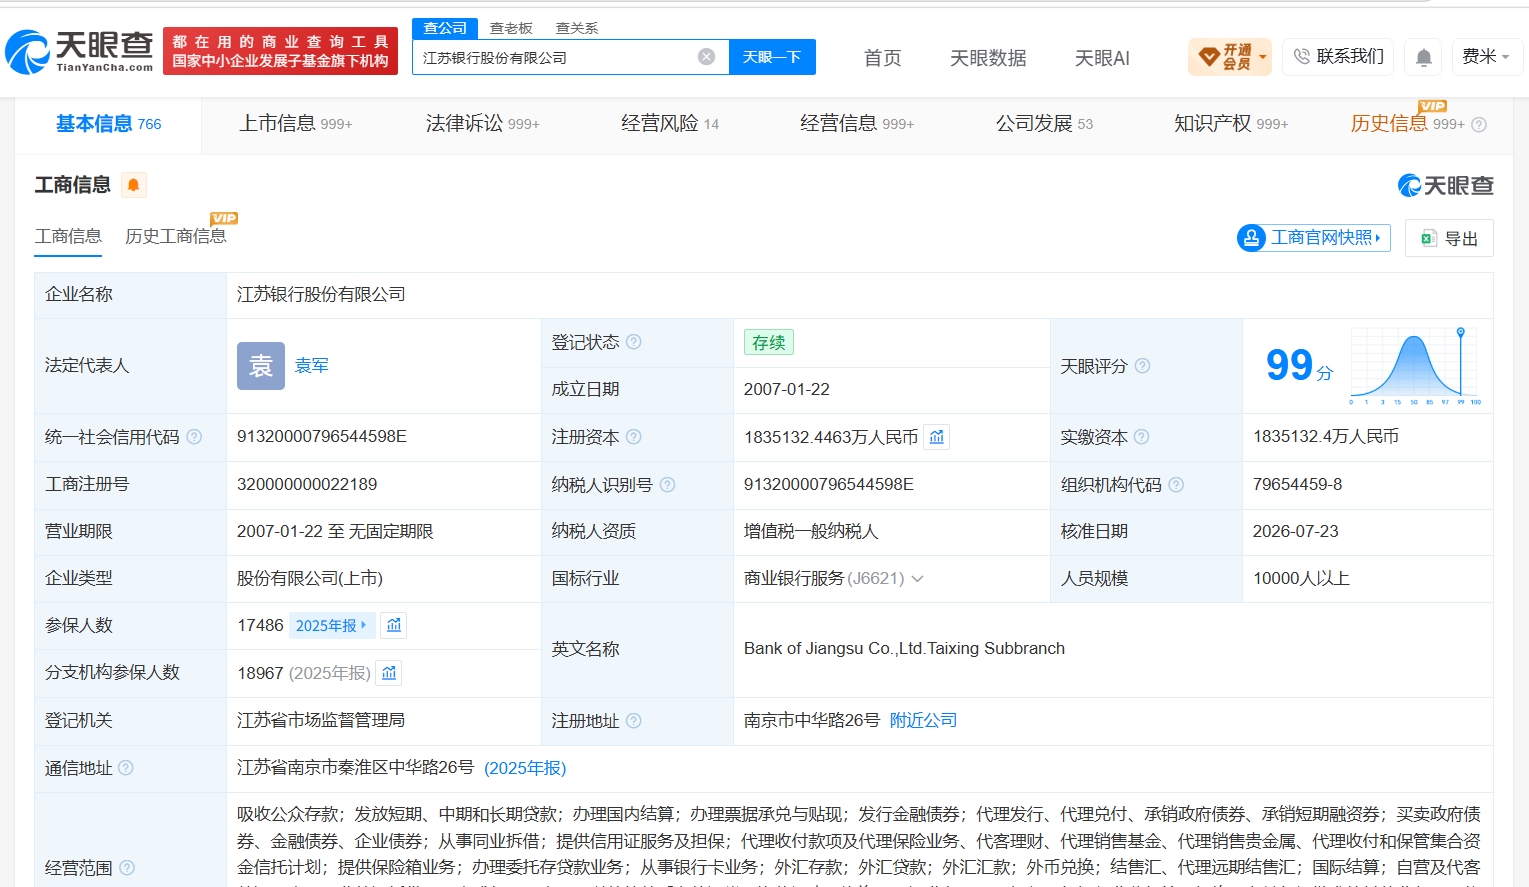Image resolution: width=1529 pixels, height=887 pixels.
Task: Switch to 基本信息 tab
Action: point(108,124)
